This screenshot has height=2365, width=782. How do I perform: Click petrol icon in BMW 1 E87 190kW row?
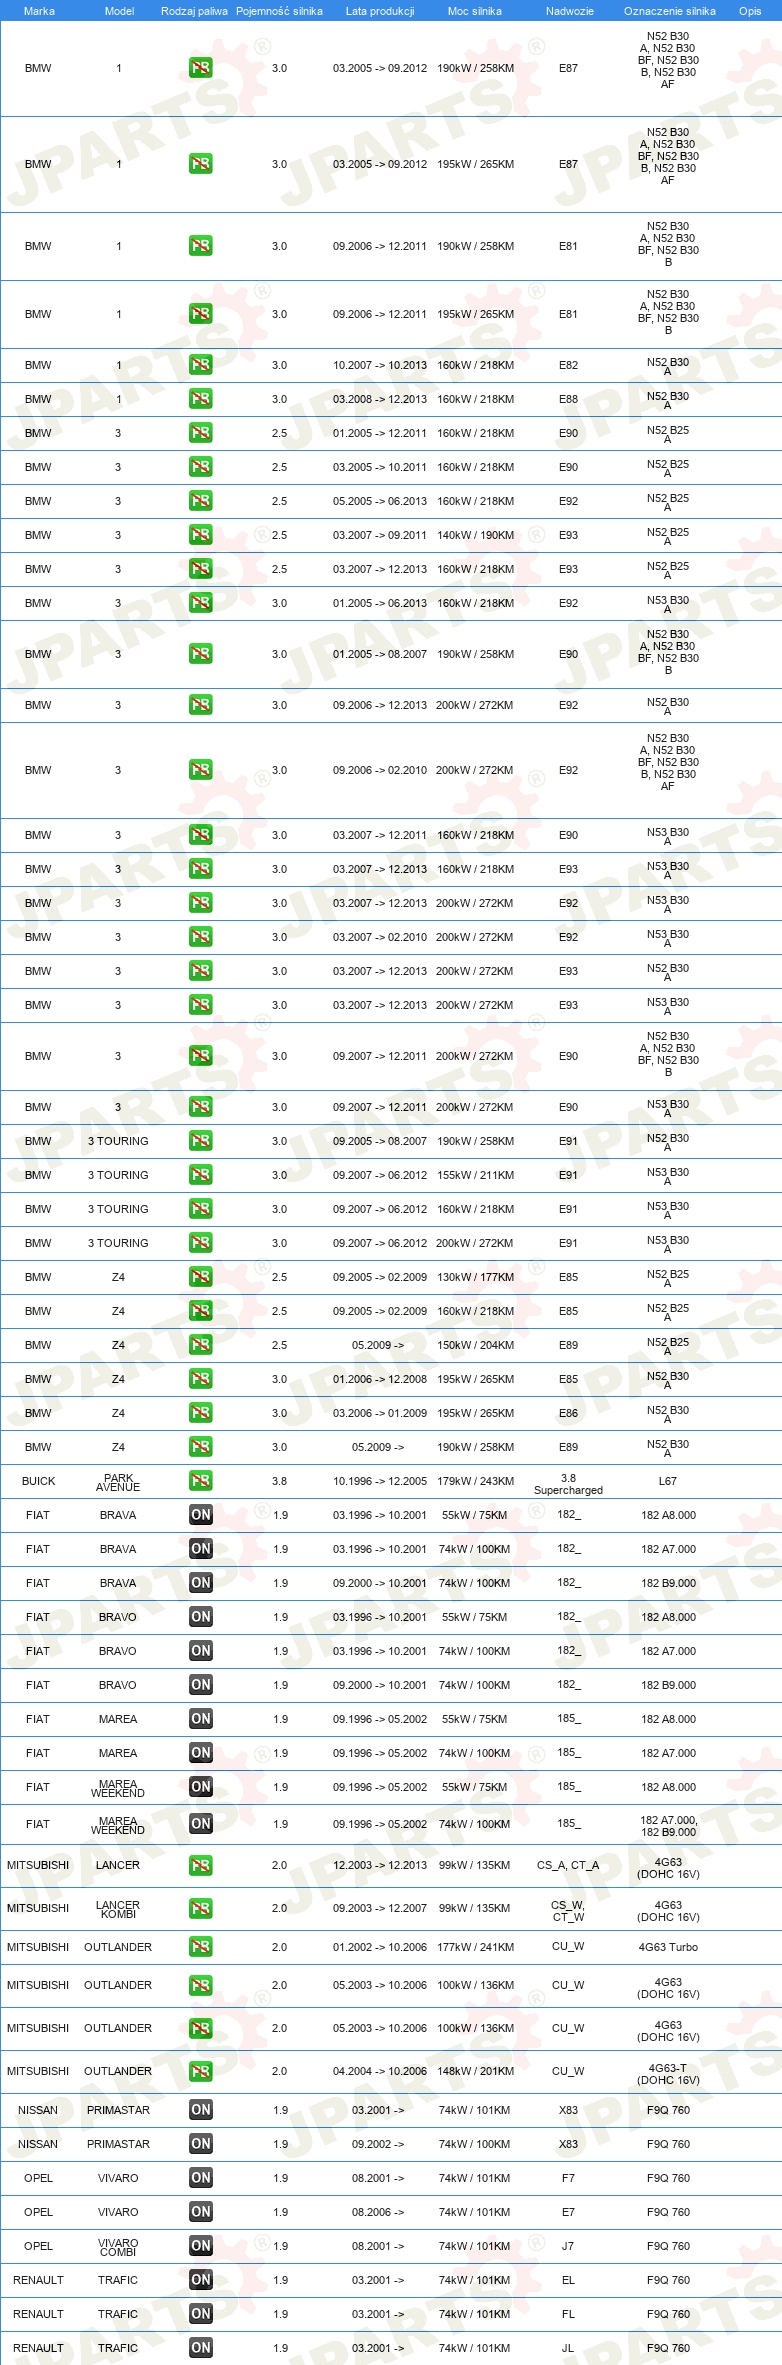pyautogui.click(x=200, y=68)
